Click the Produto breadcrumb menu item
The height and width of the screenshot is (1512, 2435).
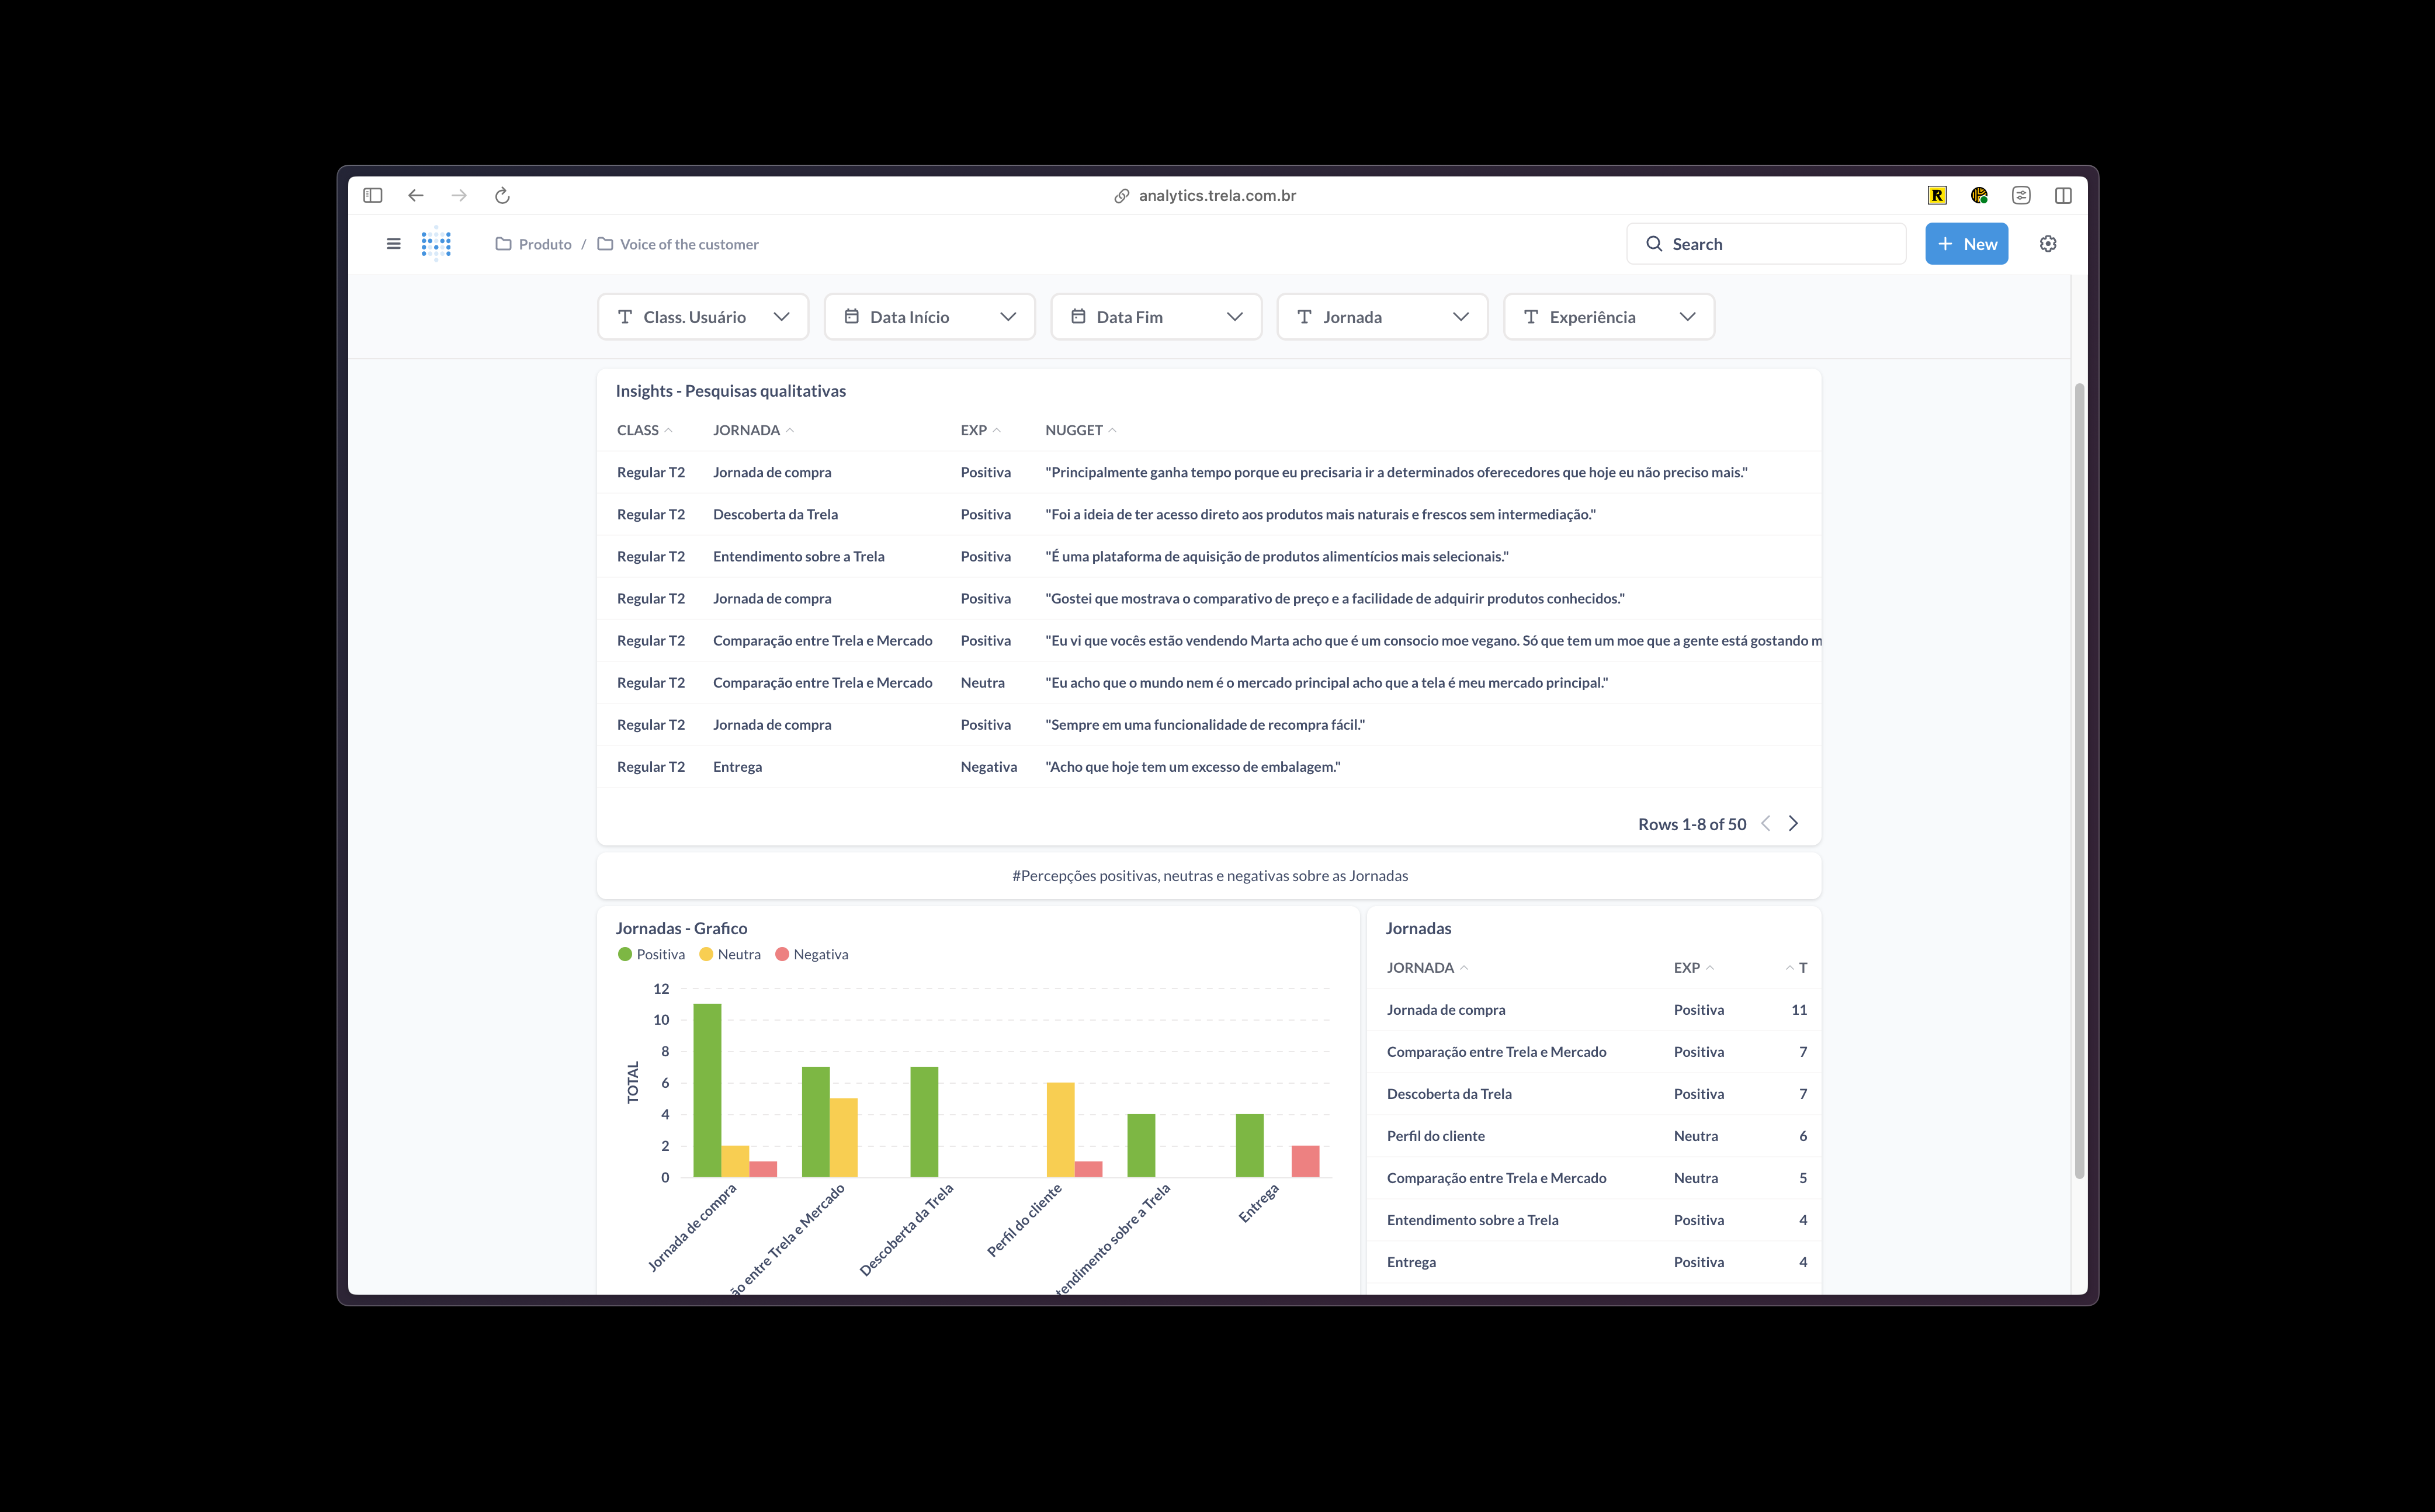coord(545,244)
